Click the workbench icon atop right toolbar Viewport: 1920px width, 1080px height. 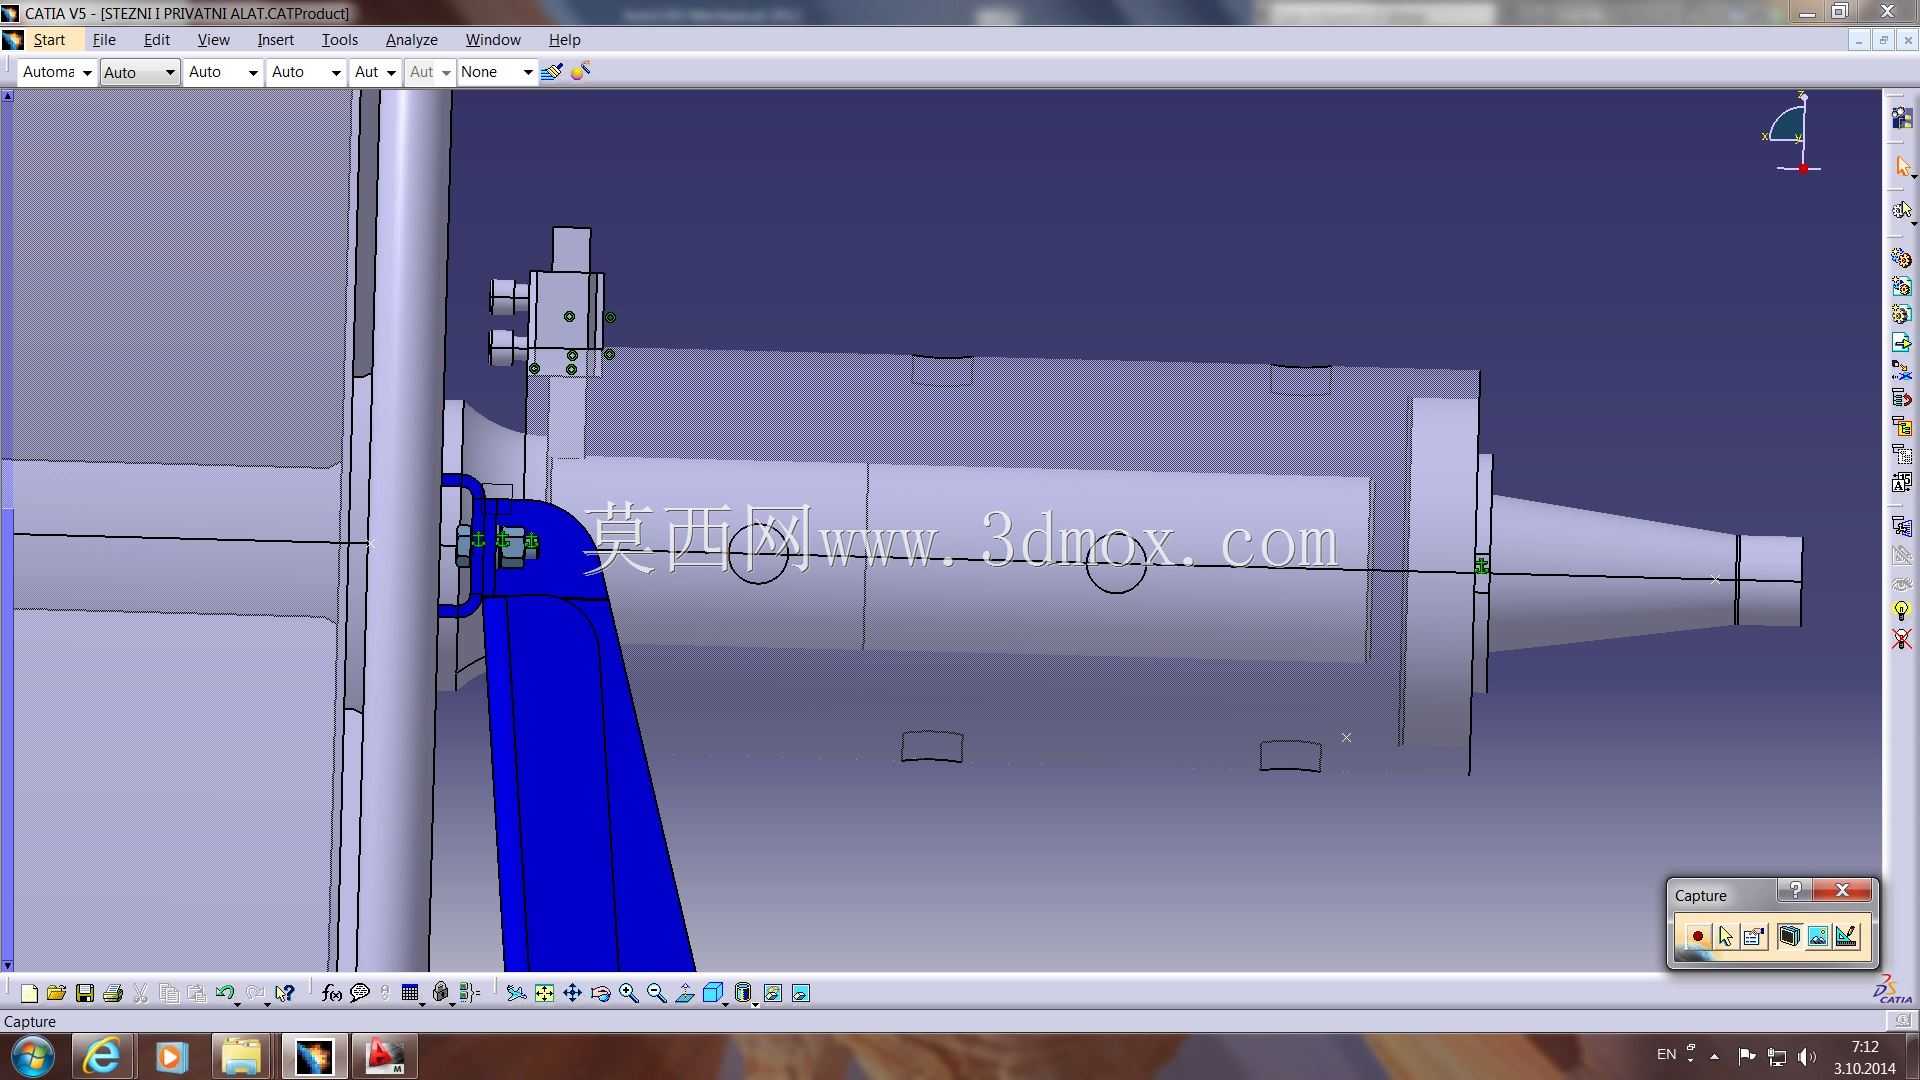[x=1901, y=119]
